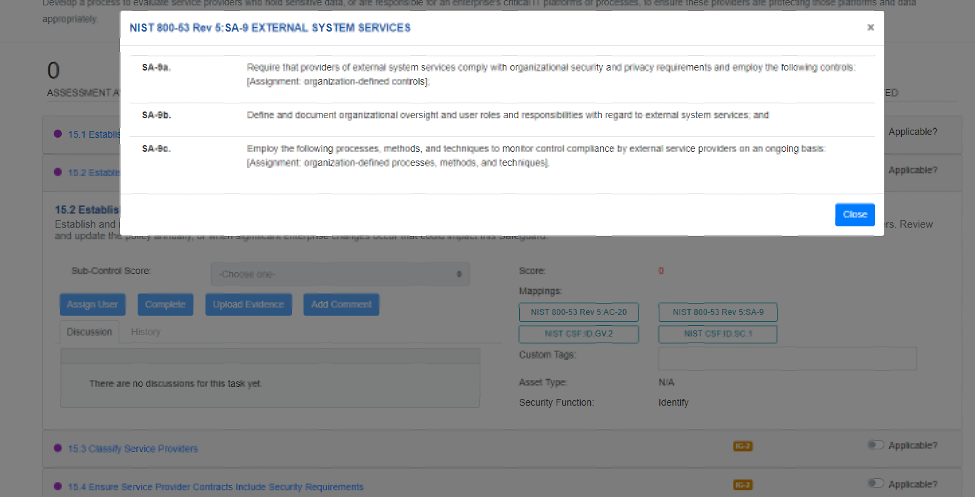Mark the sub-control as Complete

(x=165, y=304)
